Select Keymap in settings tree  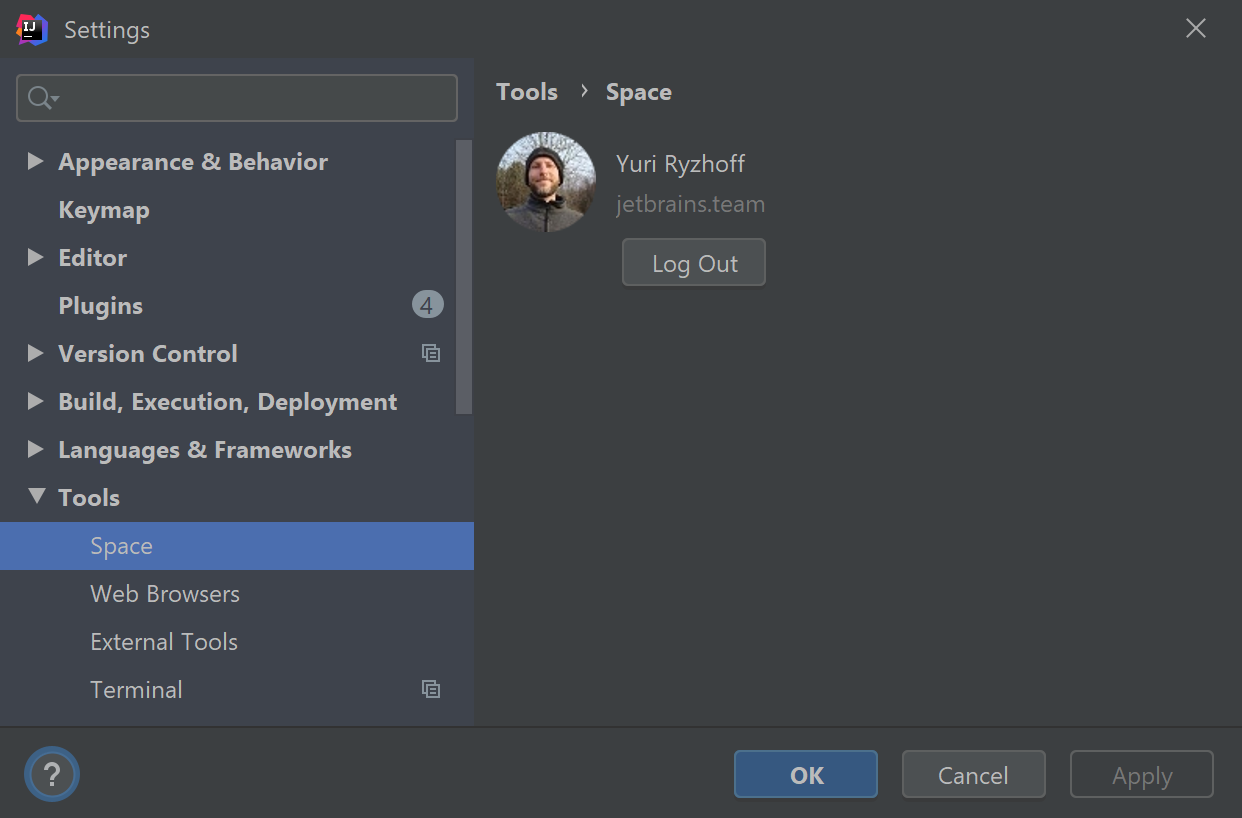coord(104,210)
